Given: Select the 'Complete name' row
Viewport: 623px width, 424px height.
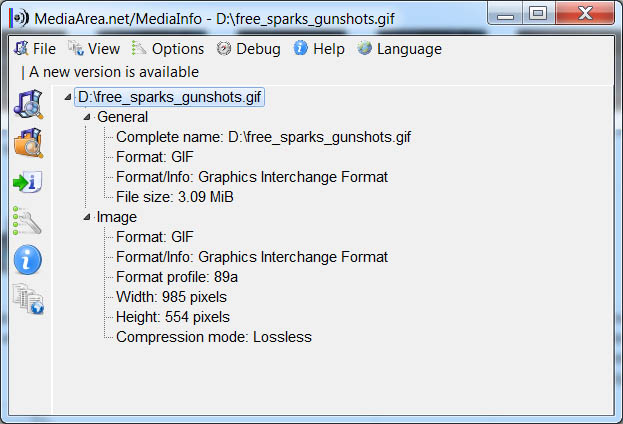Looking at the screenshot, I should (263, 137).
